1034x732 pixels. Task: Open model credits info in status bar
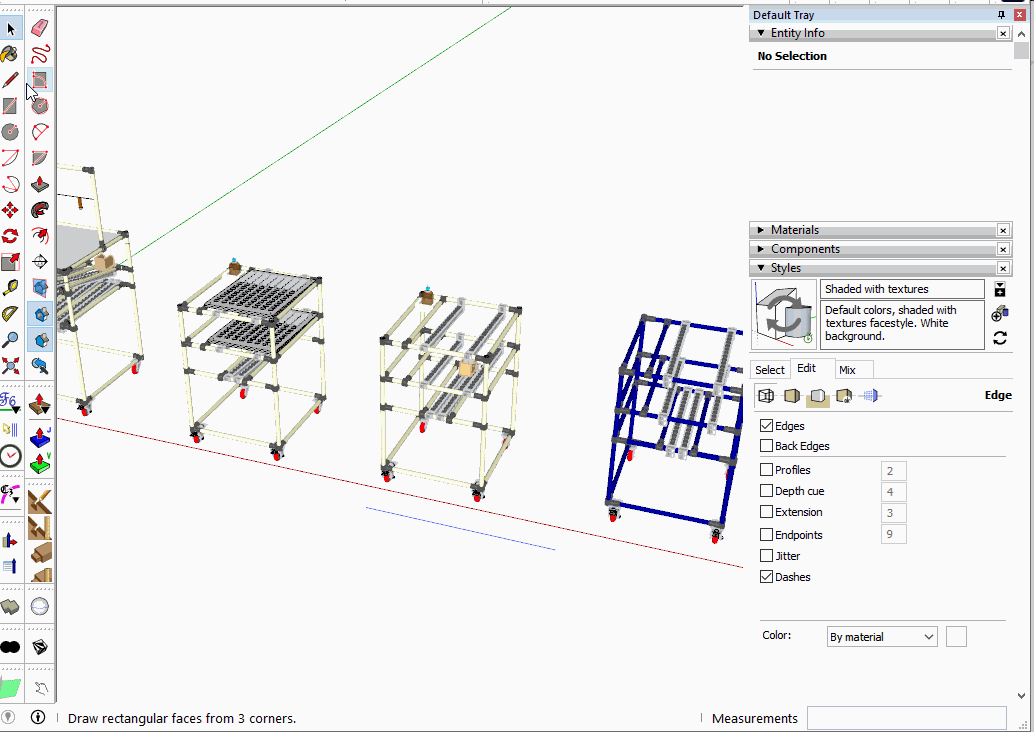point(38,717)
